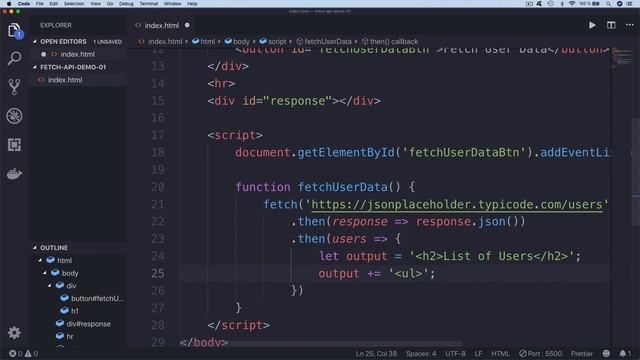
Task: Open the Window menu
Action: click(172, 4)
